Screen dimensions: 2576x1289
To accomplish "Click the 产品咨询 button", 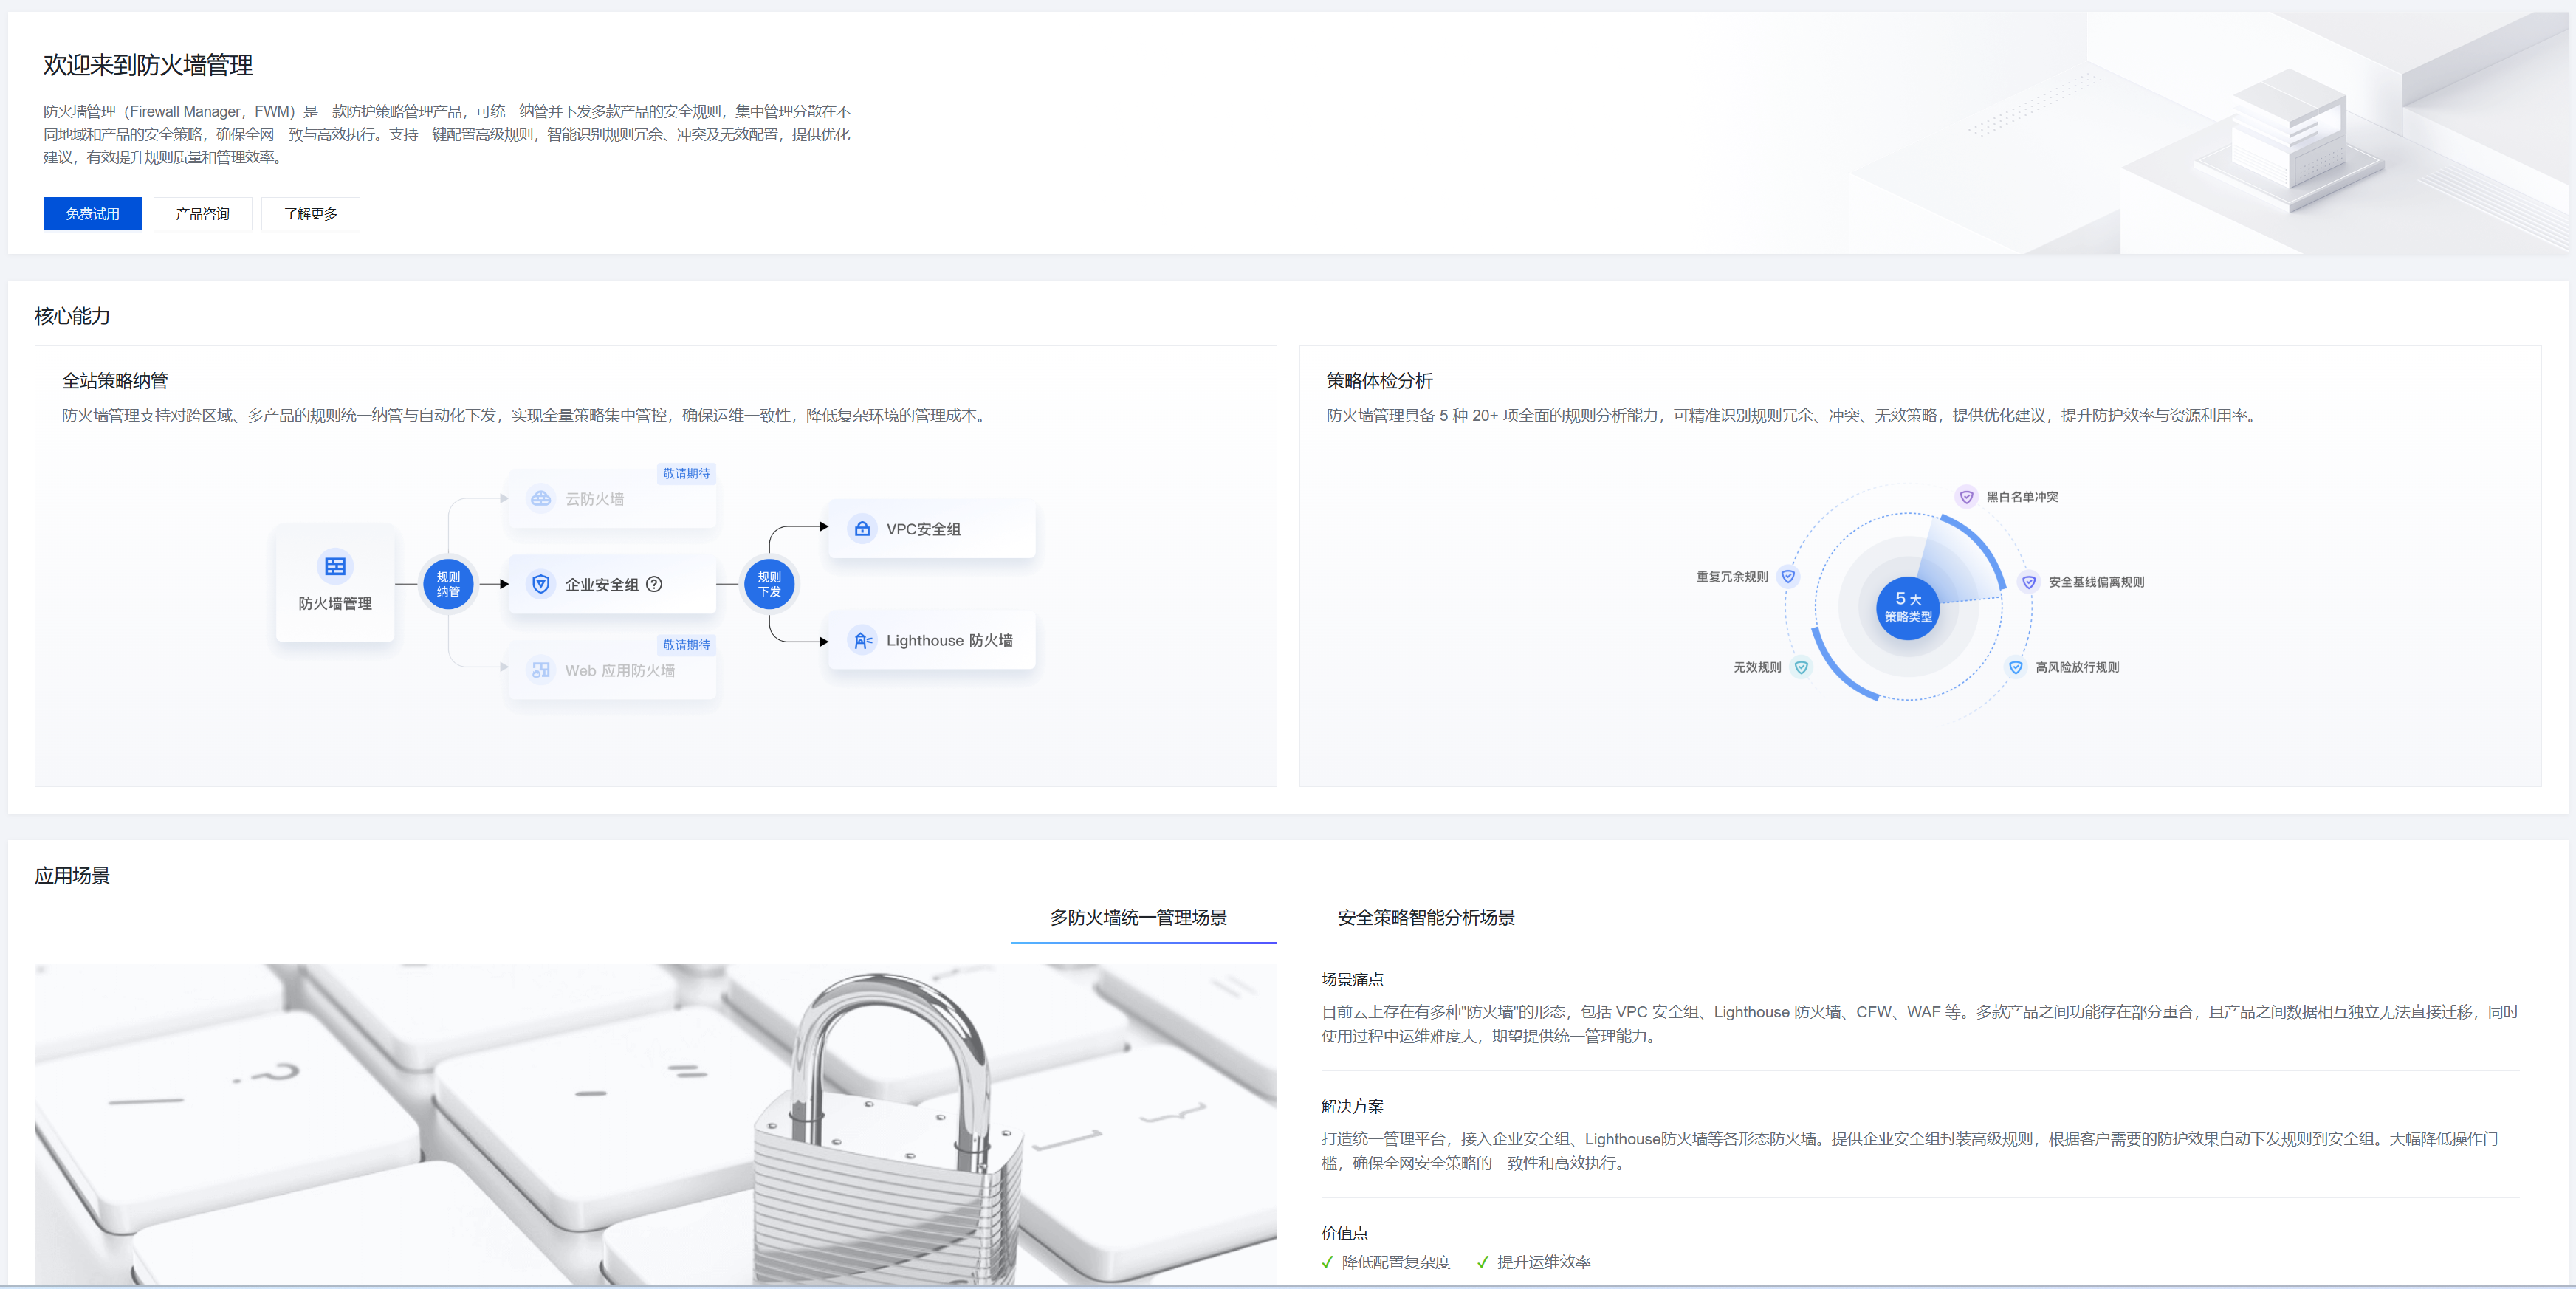I will click(202, 213).
